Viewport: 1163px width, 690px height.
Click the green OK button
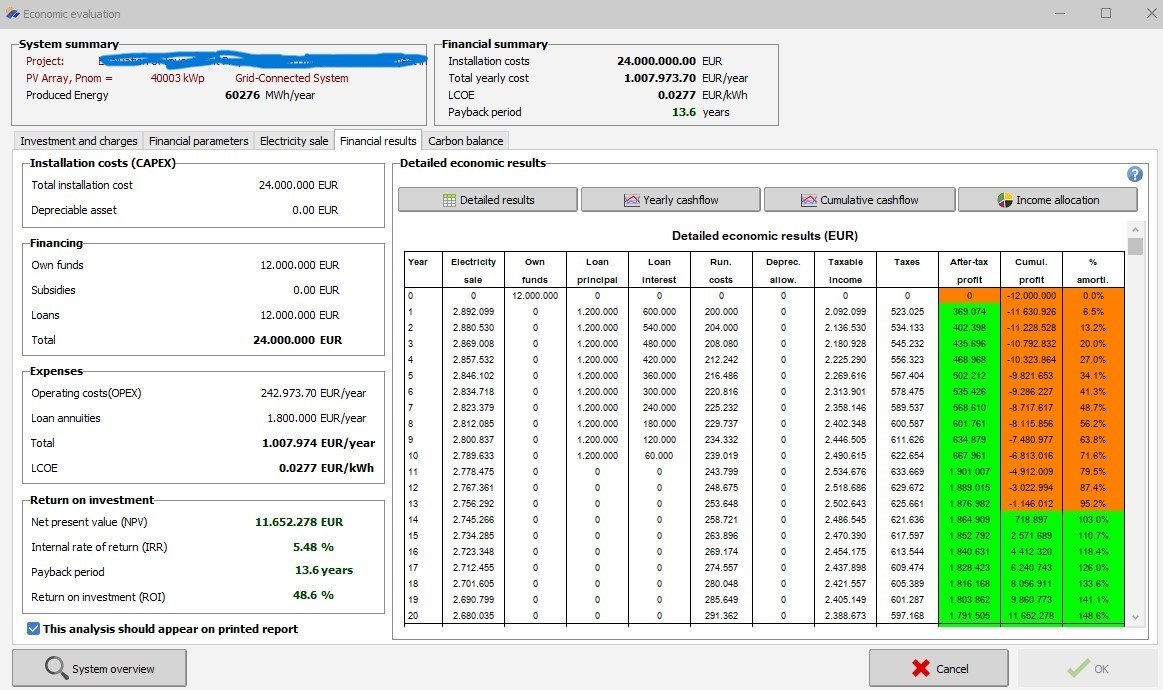pyautogui.click(x=1087, y=668)
